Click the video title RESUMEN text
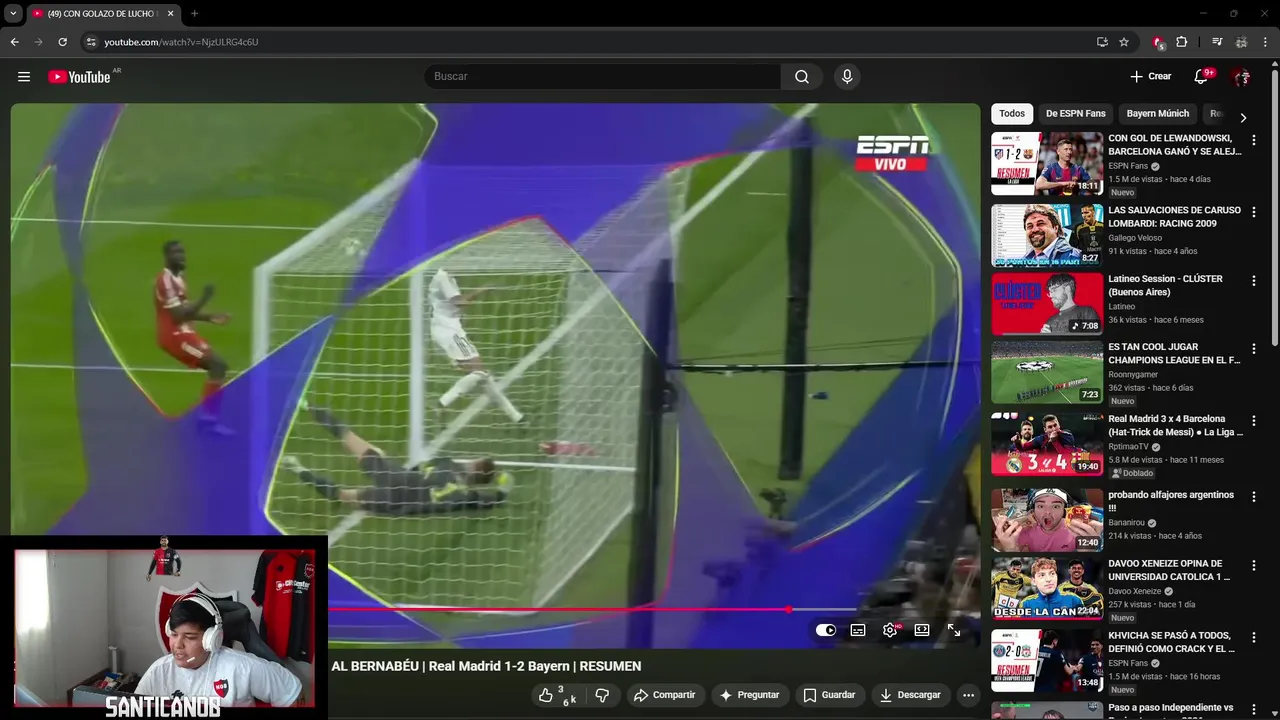The width and height of the screenshot is (1280, 720). 610,666
